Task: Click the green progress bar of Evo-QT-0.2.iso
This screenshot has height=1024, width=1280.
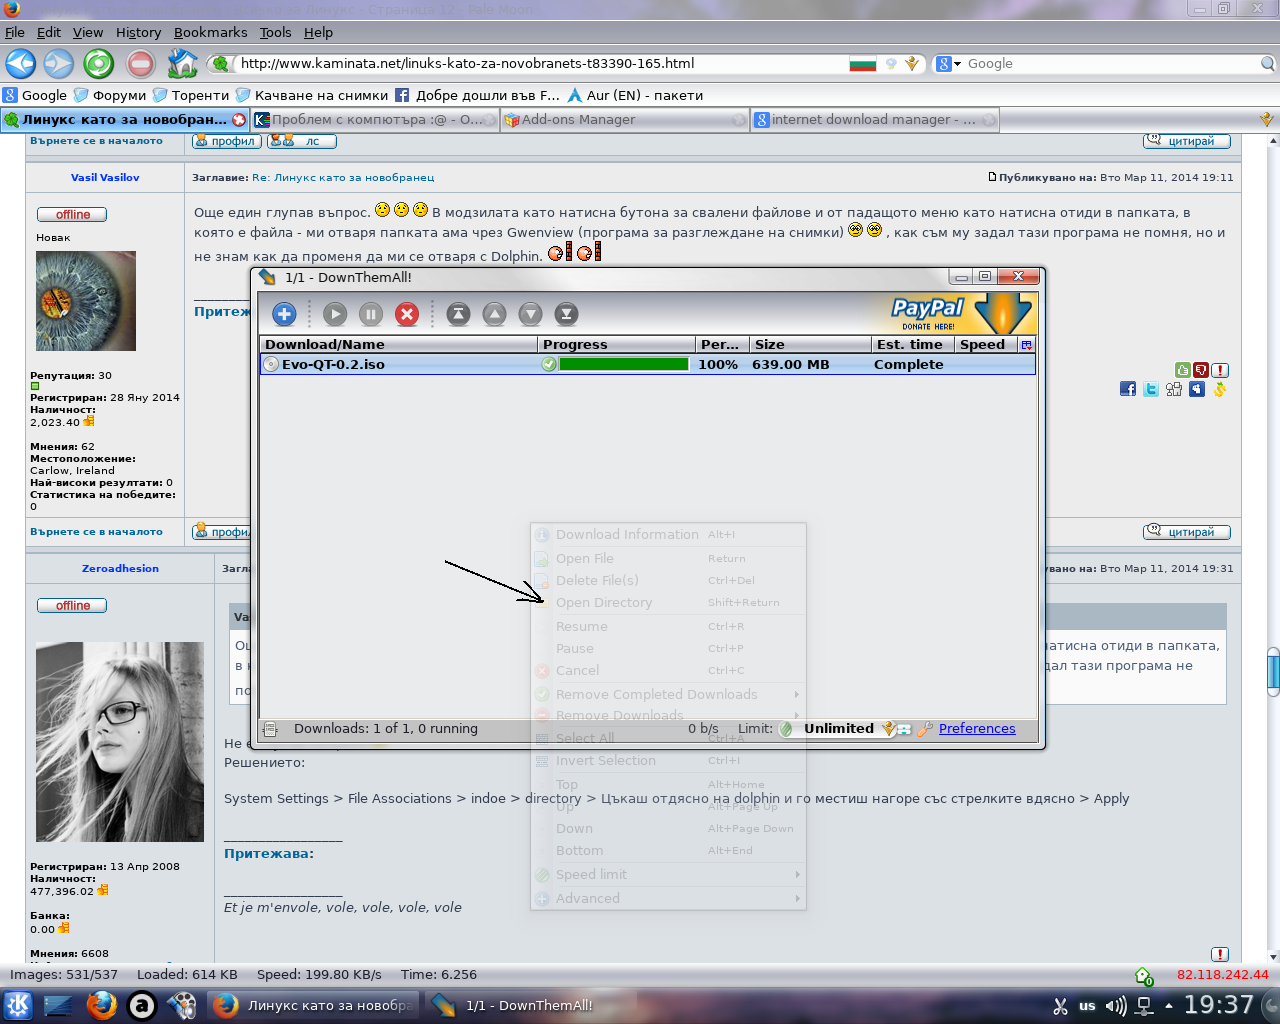Action: click(624, 364)
